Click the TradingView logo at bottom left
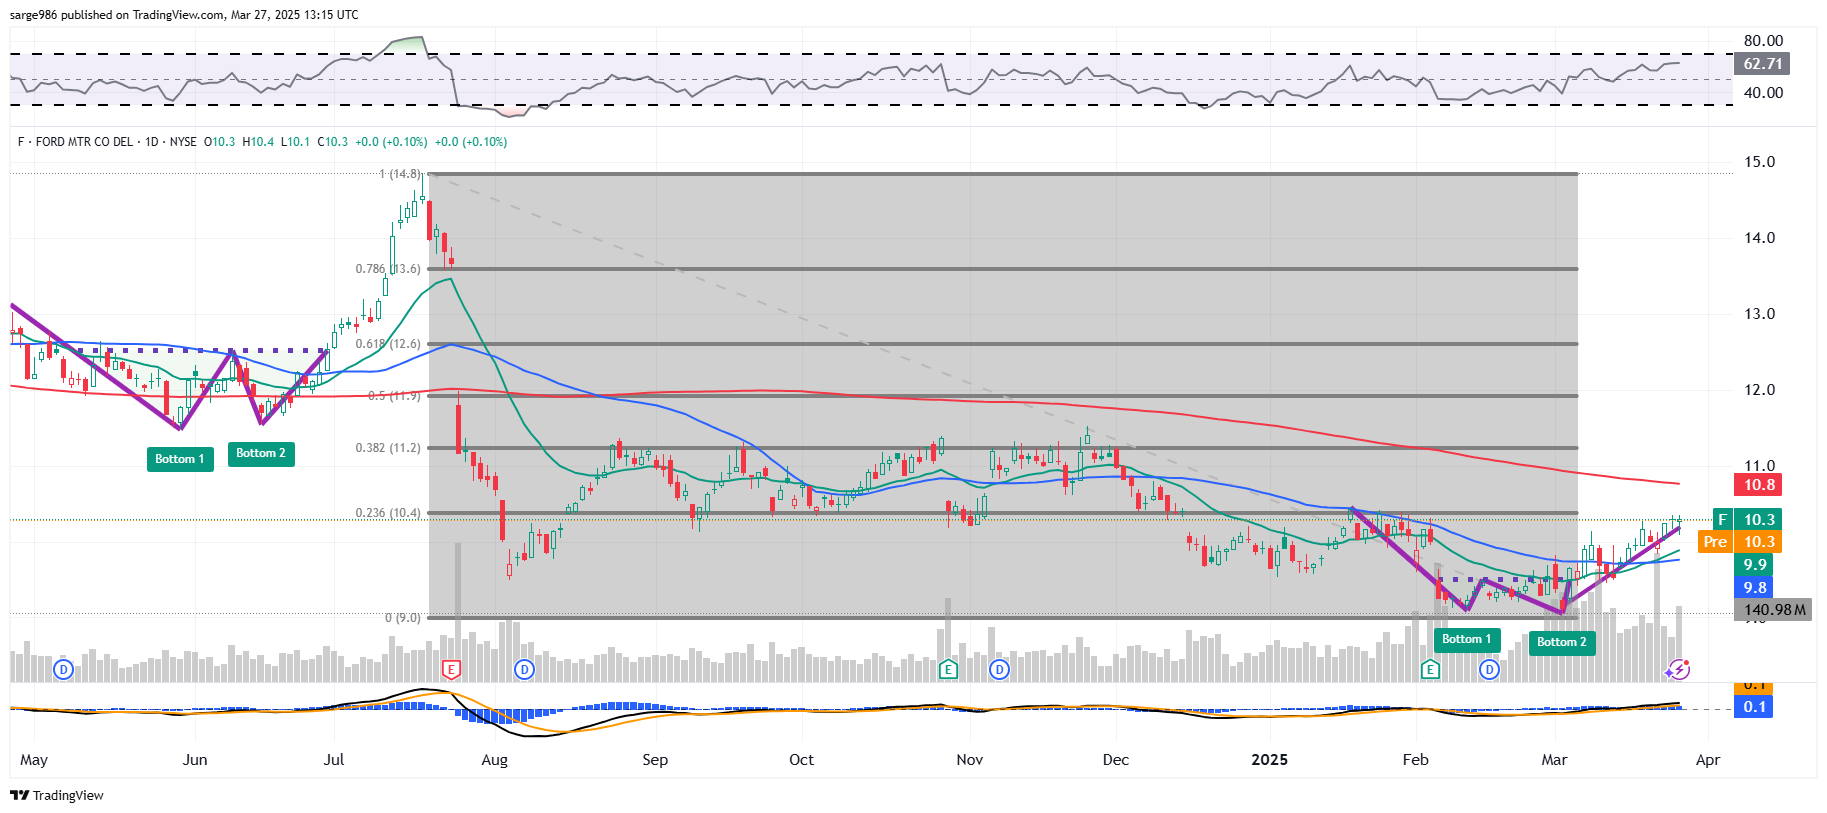 [x=57, y=795]
